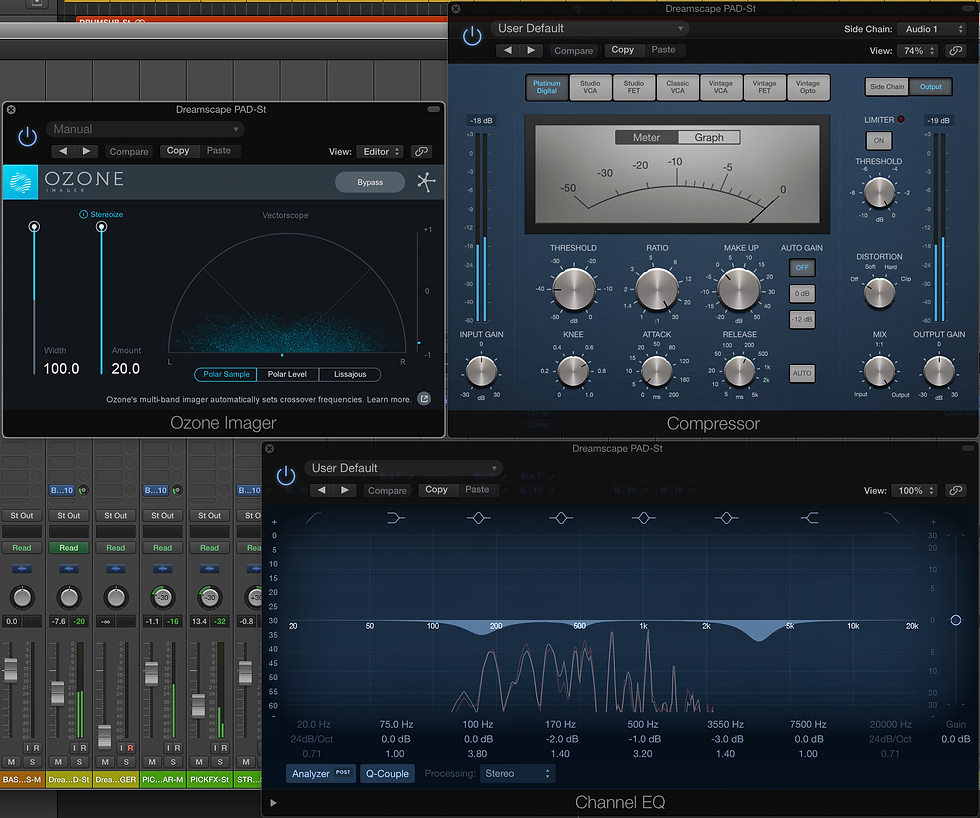Toggle the Ozone Imager plug-in power button

(28, 137)
